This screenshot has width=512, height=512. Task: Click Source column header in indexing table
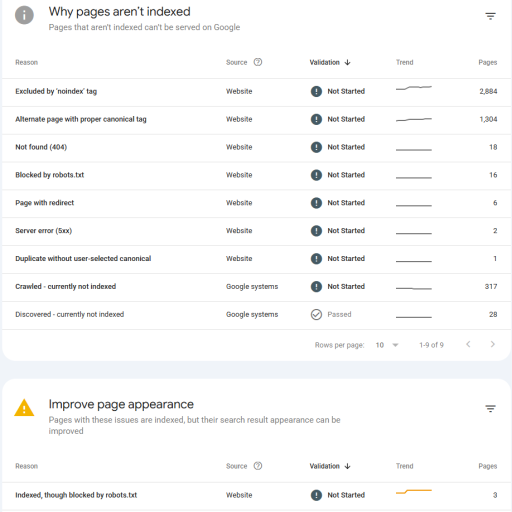(x=236, y=62)
